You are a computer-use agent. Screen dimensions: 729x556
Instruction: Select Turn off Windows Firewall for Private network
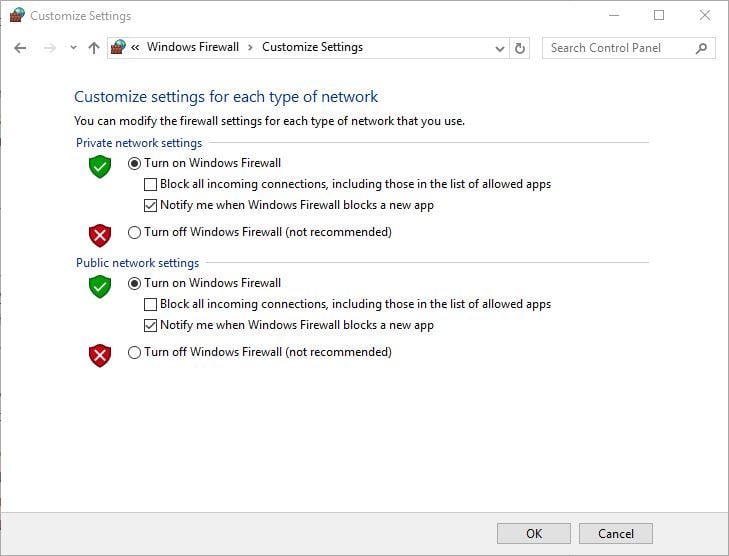[x=135, y=233]
